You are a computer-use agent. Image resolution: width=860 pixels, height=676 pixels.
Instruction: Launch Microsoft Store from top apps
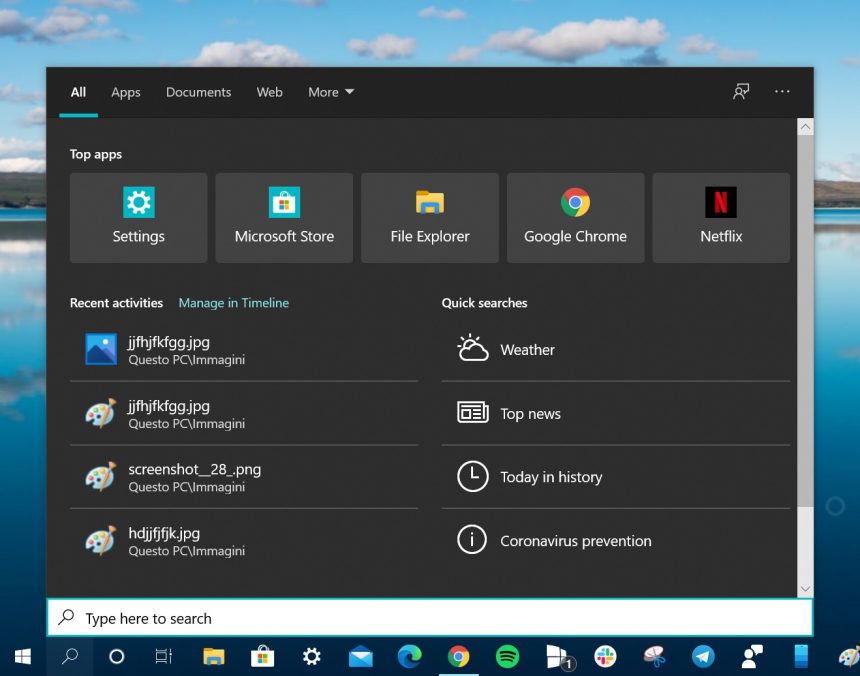[x=284, y=218]
